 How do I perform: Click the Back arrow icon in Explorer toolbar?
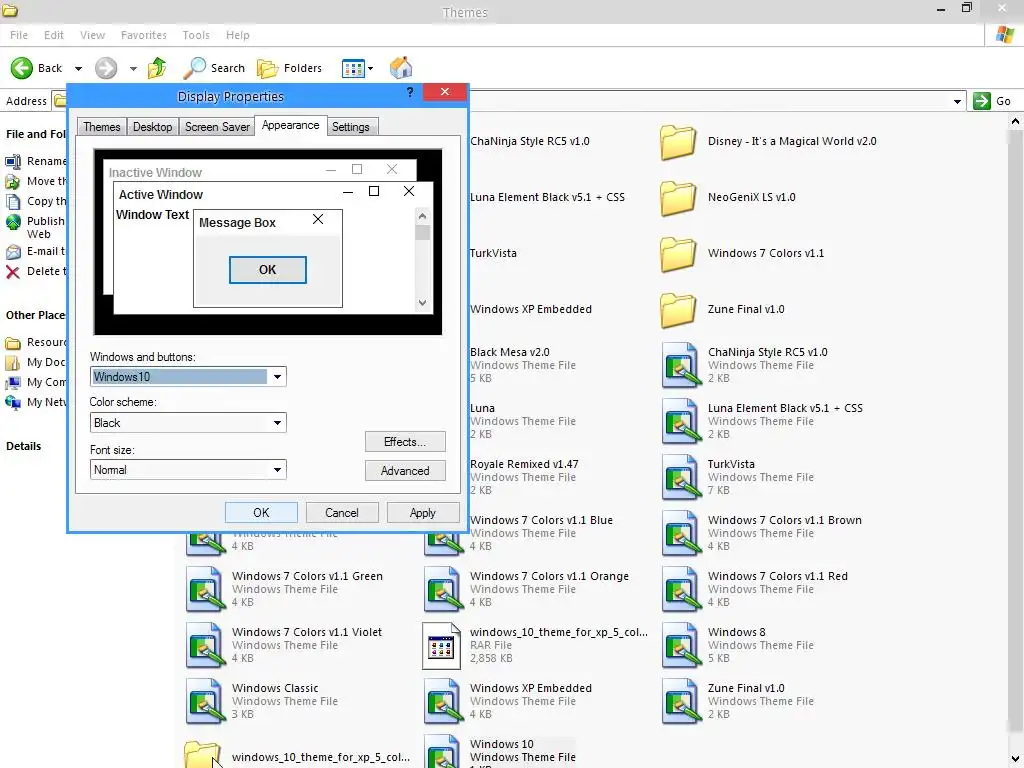pyautogui.click(x=22, y=68)
